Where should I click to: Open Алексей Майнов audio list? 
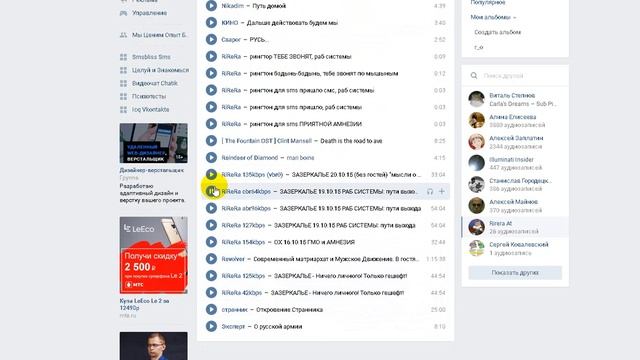(x=515, y=206)
